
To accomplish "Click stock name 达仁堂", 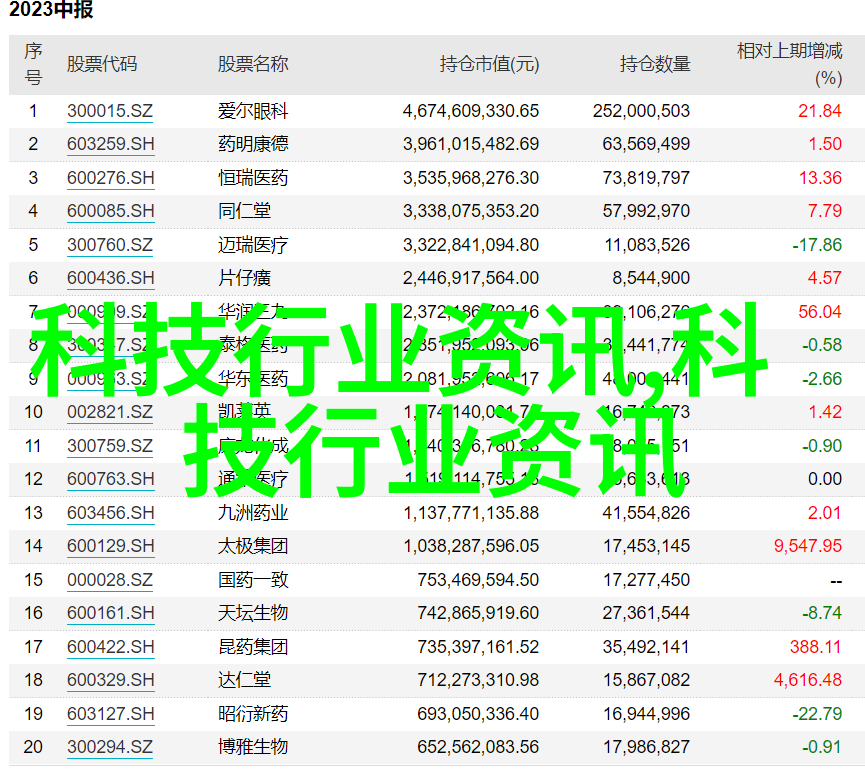I will (244, 680).
